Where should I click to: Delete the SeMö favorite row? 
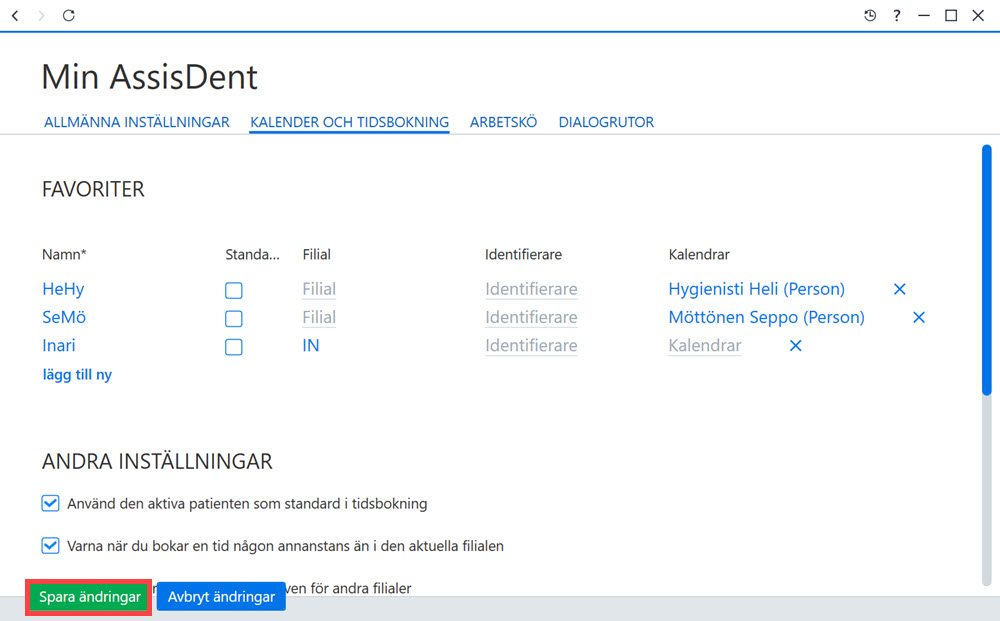[918, 317]
